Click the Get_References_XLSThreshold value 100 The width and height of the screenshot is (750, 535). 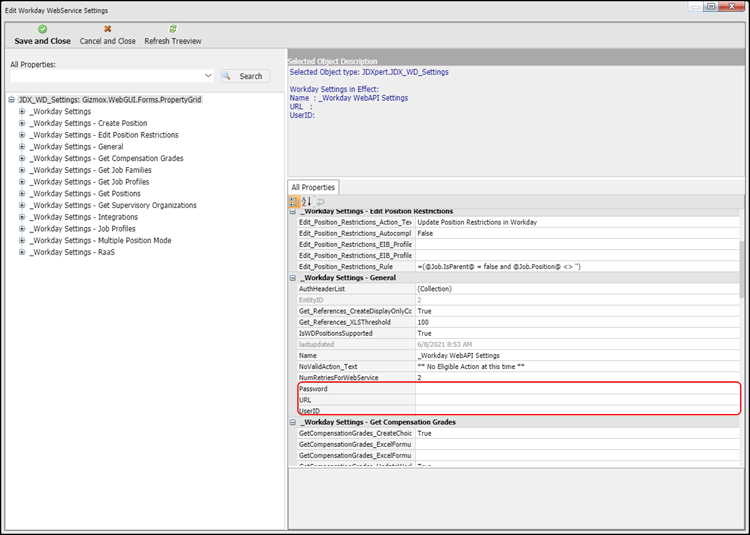click(x=577, y=322)
